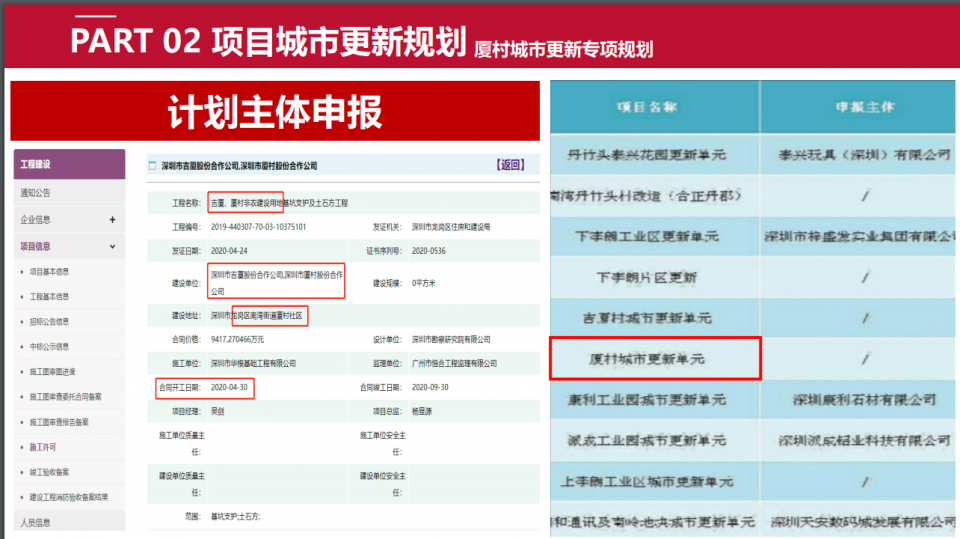Click the 【返回】 back link
Viewport: 960px width, 539px height.
pyautogui.click(x=510, y=165)
